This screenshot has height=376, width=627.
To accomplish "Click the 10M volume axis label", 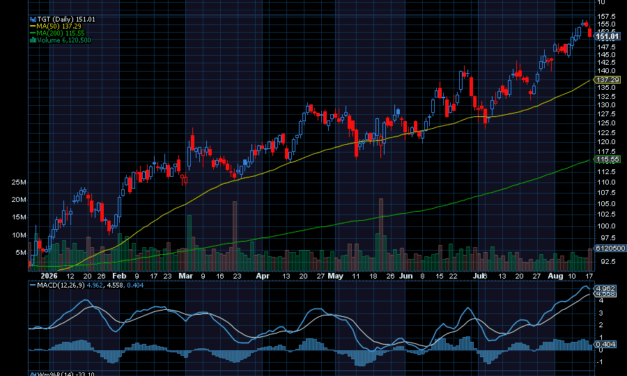I will coord(19,235).
